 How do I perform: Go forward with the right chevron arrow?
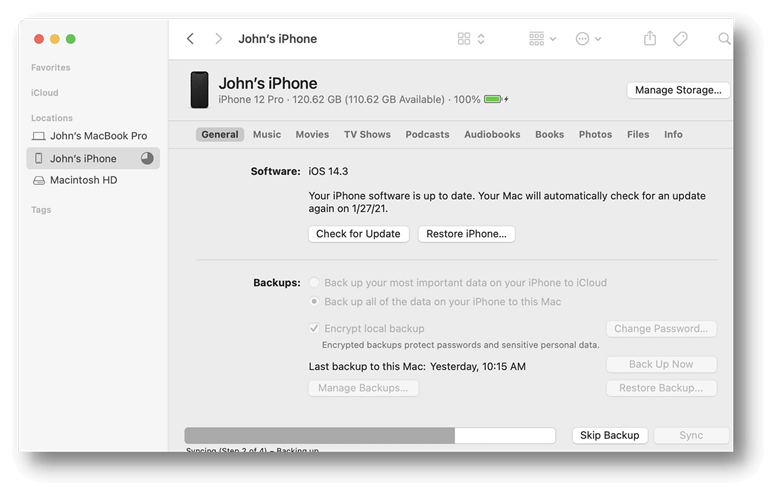click(218, 39)
